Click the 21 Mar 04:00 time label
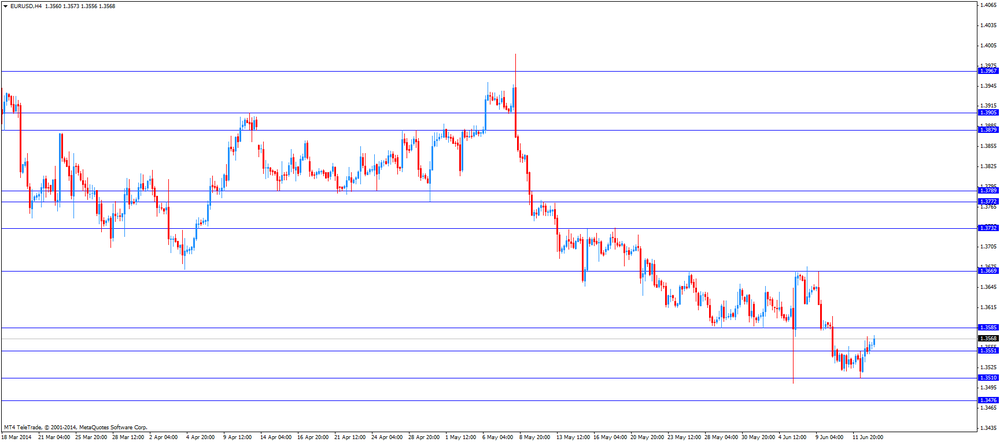1000x442 pixels. pyautogui.click(x=54, y=438)
